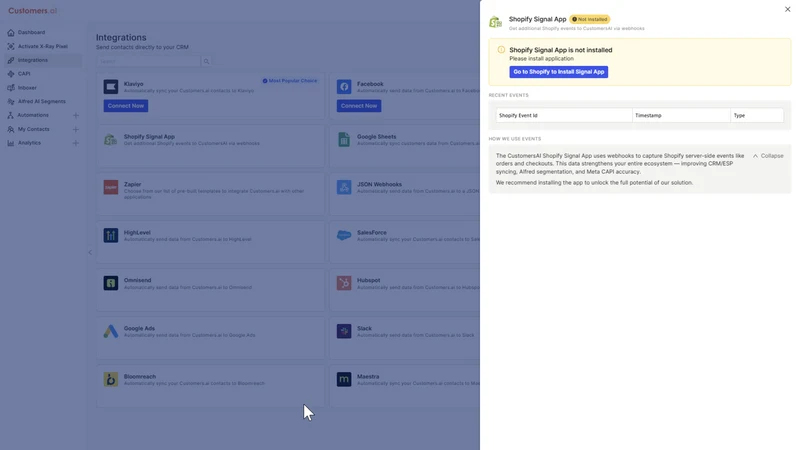The image size is (800, 450).
Task: Open the Omnisend integration title
Action: coord(137,281)
